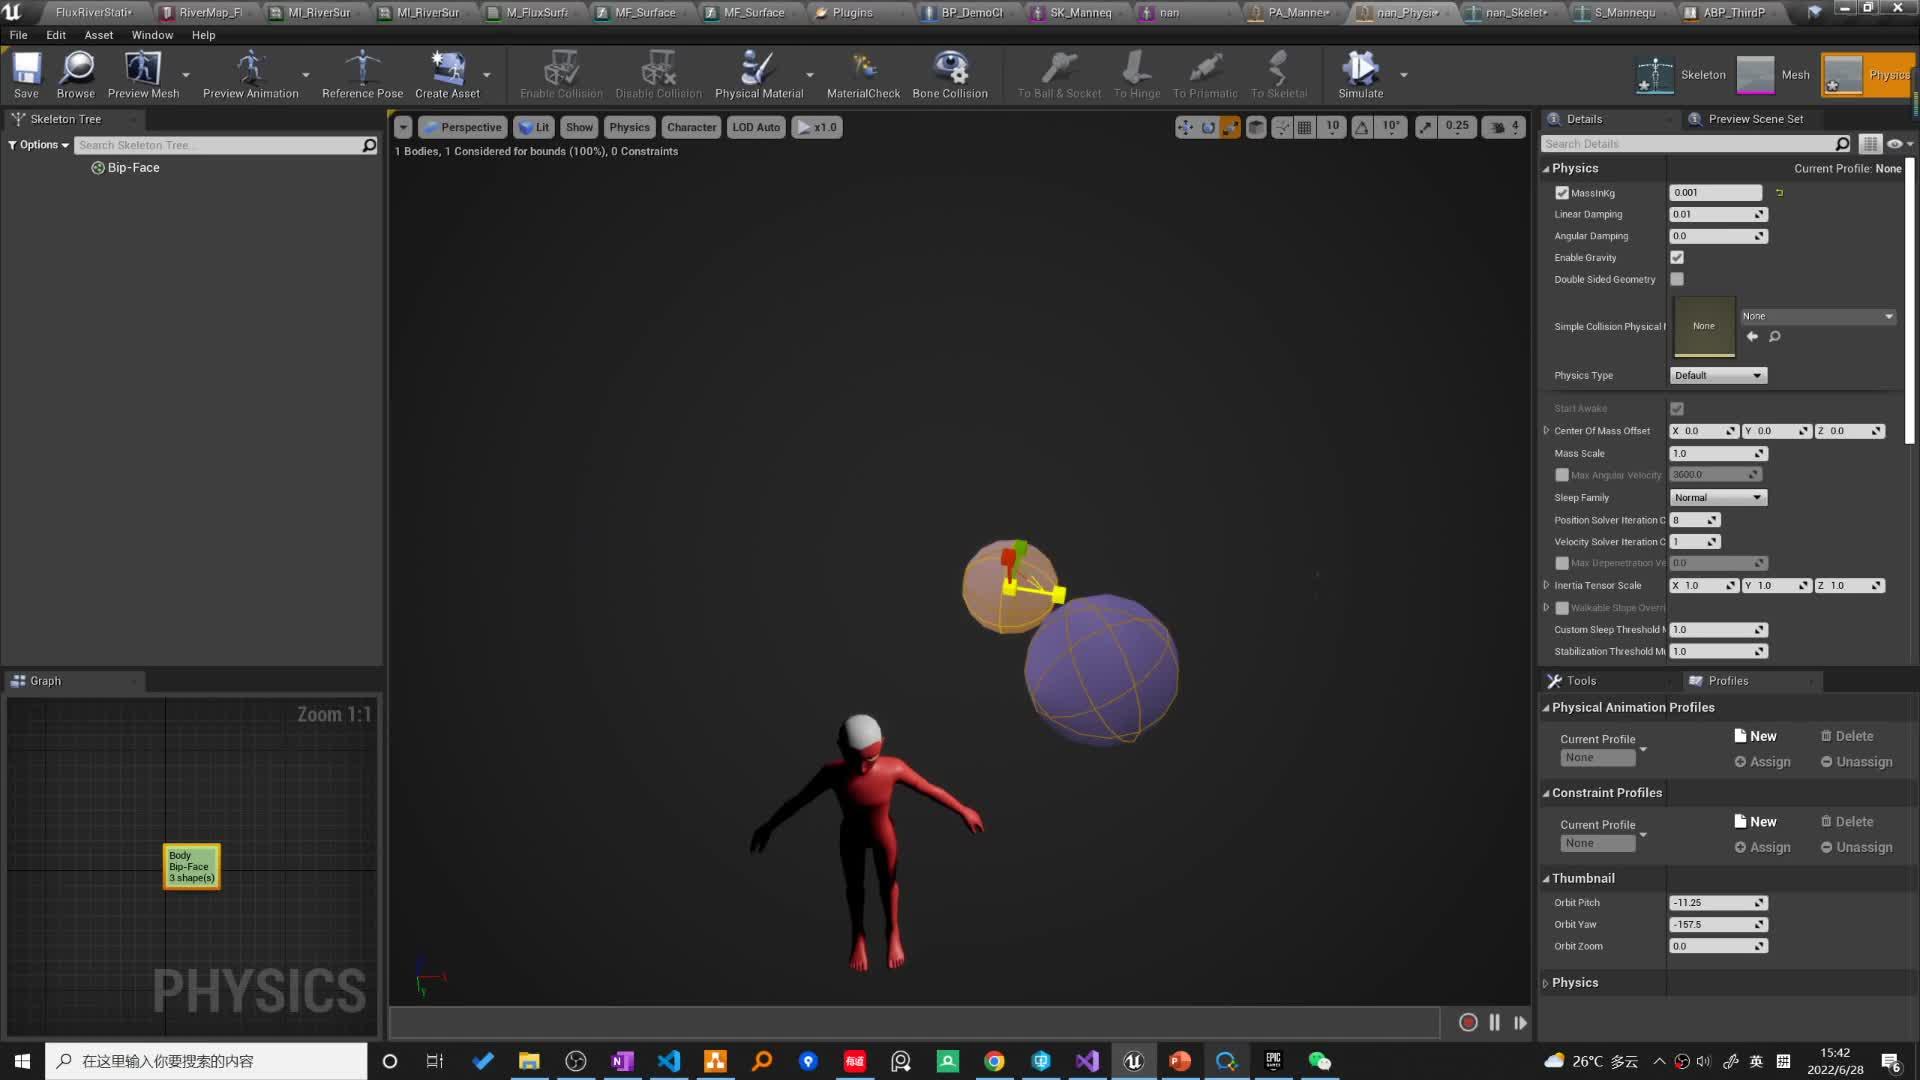Viewport: 1920px width, 1080px height.
Task: Switch to the Skeleton editing mode icon
Action: coord(1654,74)
